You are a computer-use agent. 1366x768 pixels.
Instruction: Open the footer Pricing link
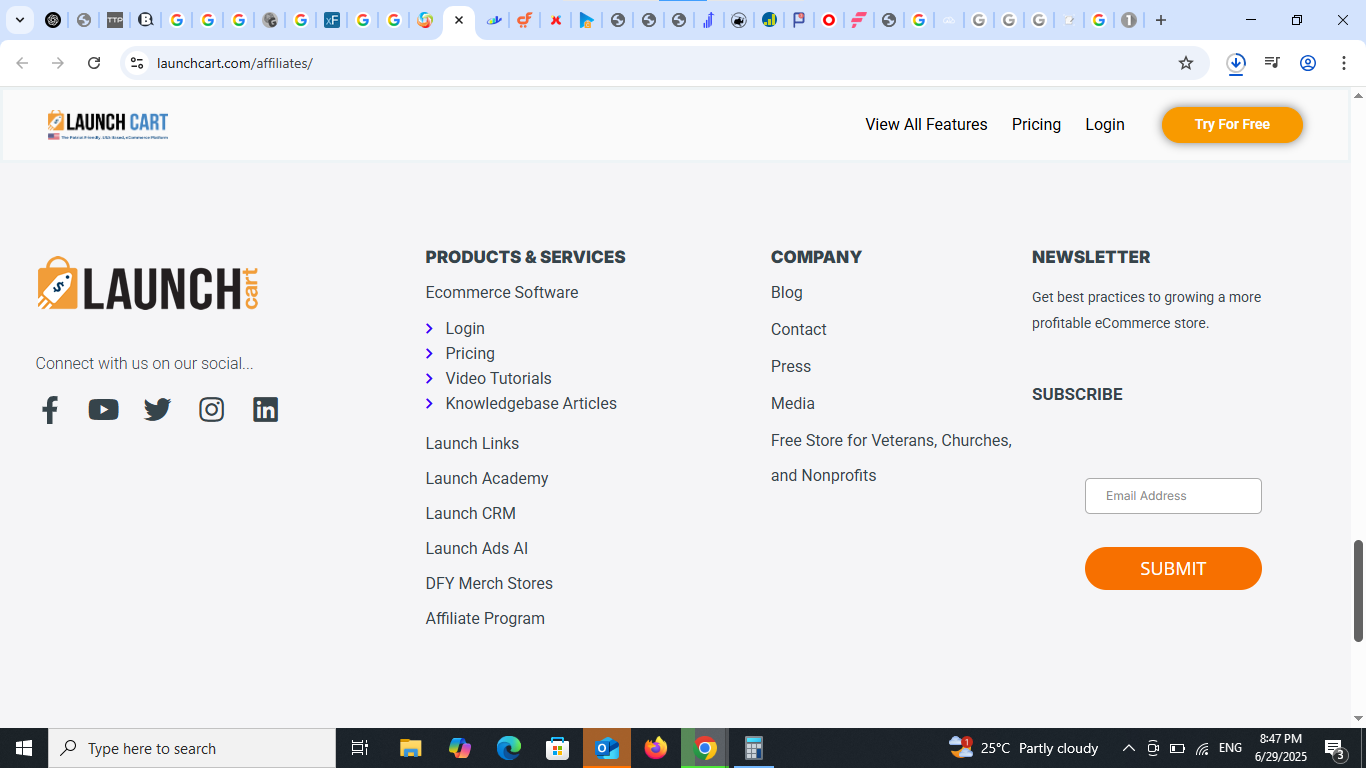click(x=470, y=353)
